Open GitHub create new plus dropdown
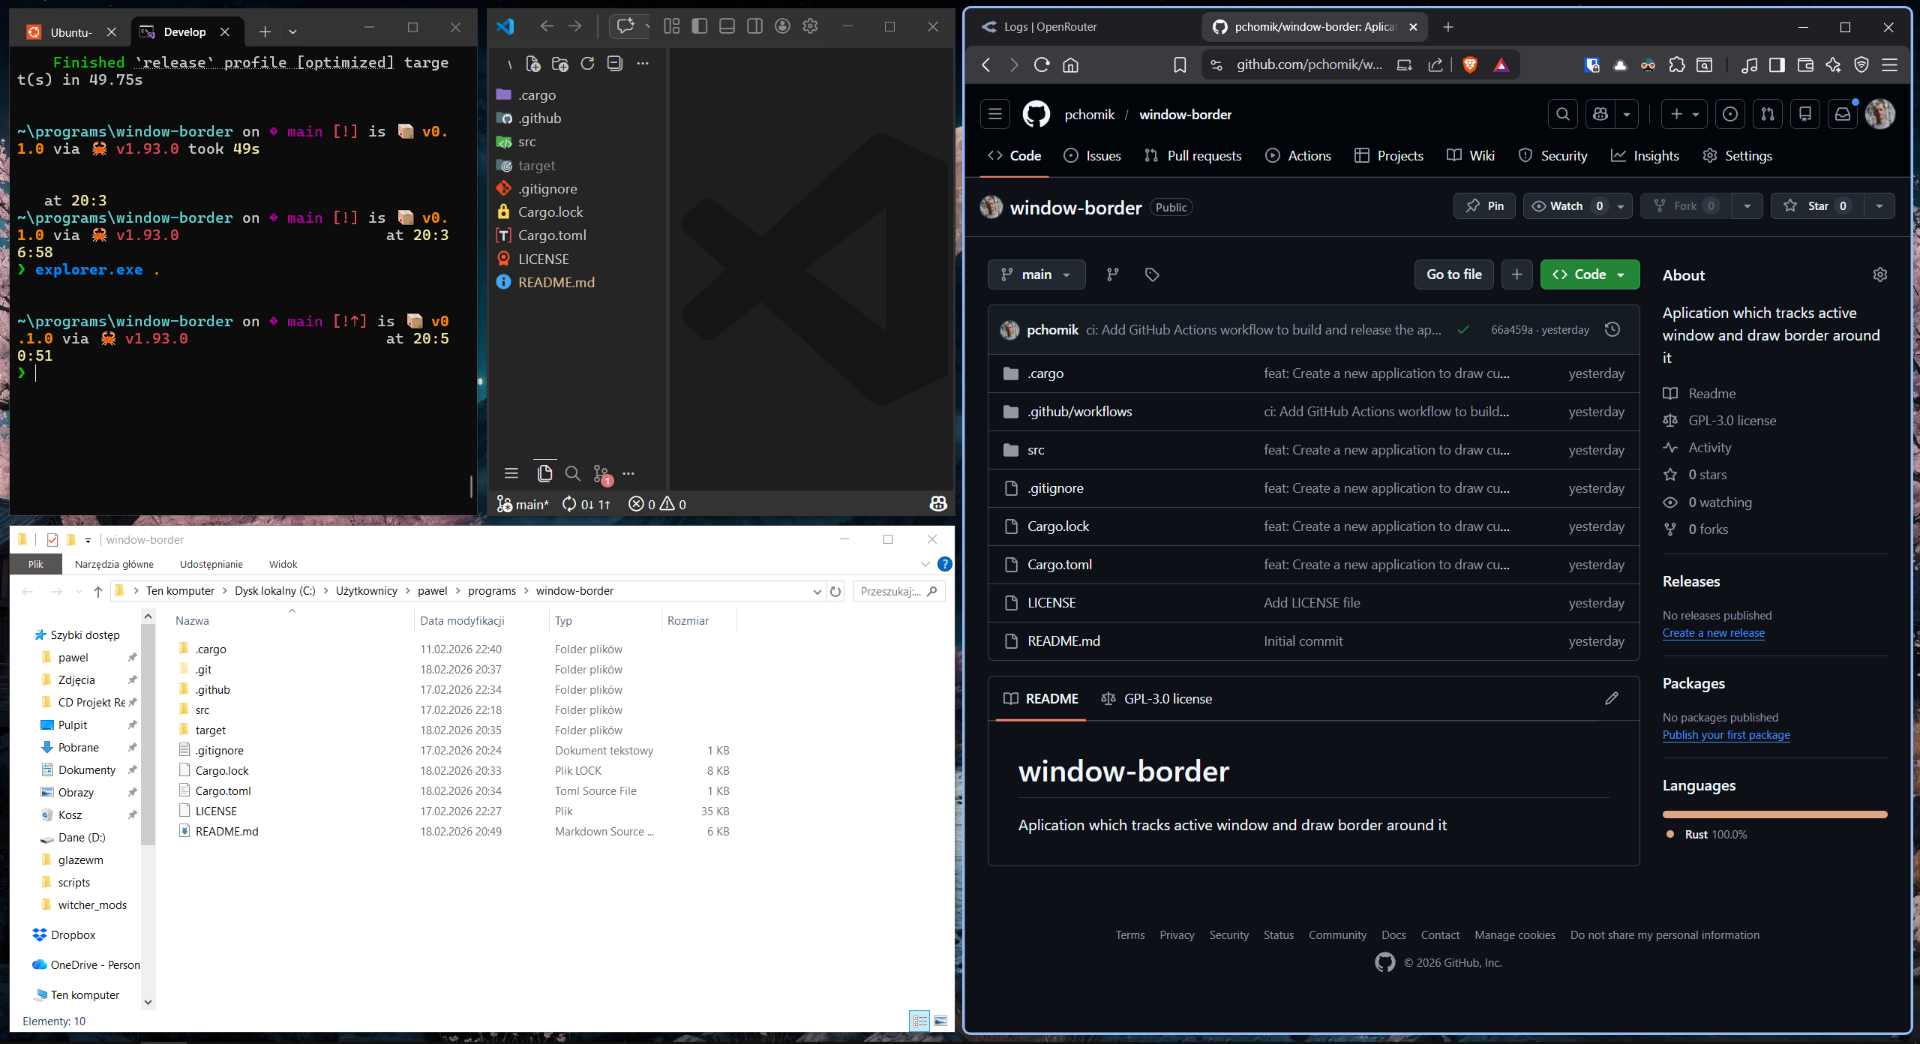Screen dimensions: 1920x1044 1685,114
